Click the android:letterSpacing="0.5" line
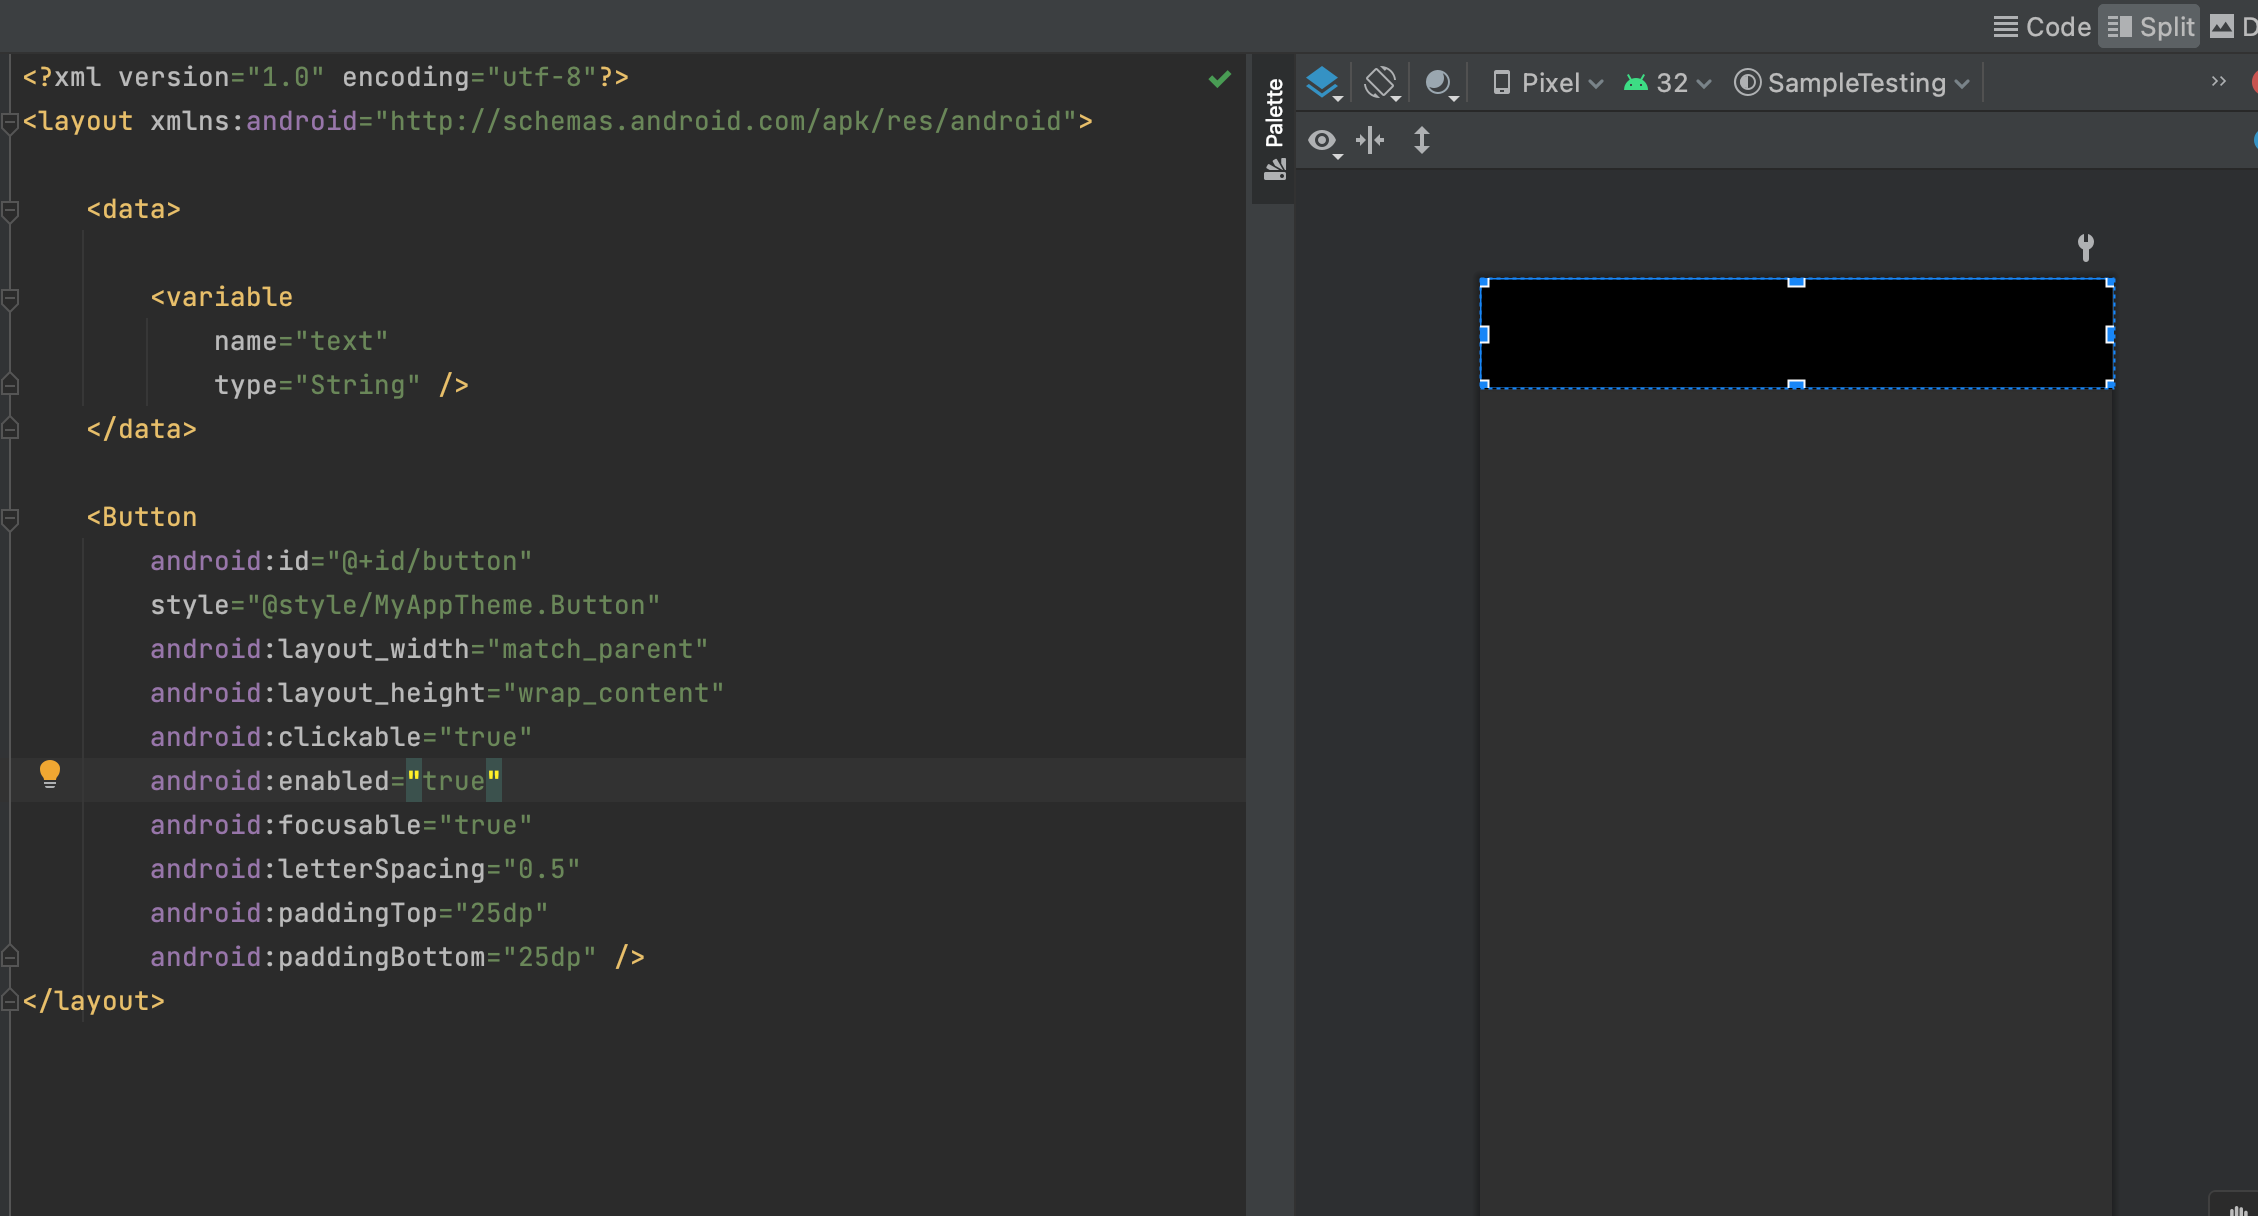The width and height of the screenshot is (2258, 1216). (365, 869)
